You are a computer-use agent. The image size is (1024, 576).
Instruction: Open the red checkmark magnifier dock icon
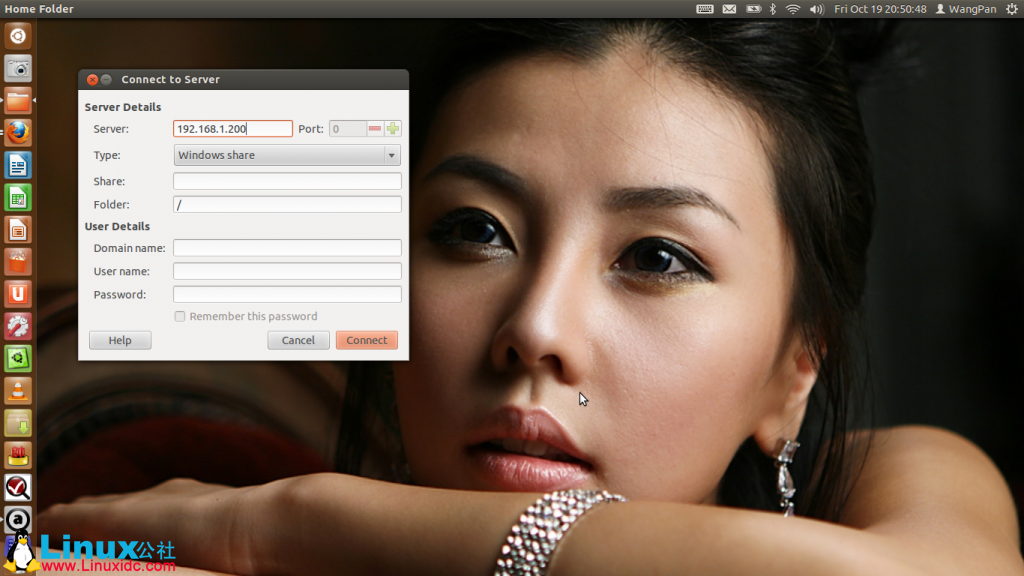click(18, 488)
